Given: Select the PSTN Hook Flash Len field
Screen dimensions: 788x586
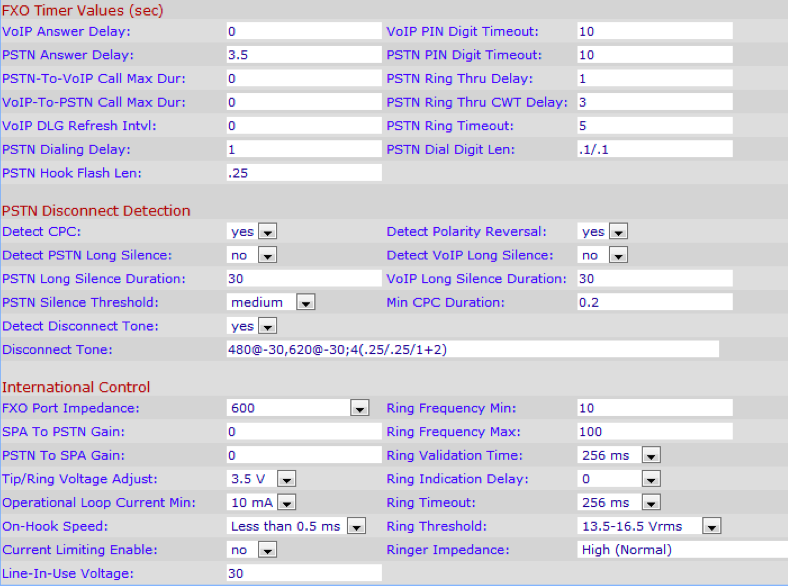Looking at the screenshot, I should (x=304, y=173).
